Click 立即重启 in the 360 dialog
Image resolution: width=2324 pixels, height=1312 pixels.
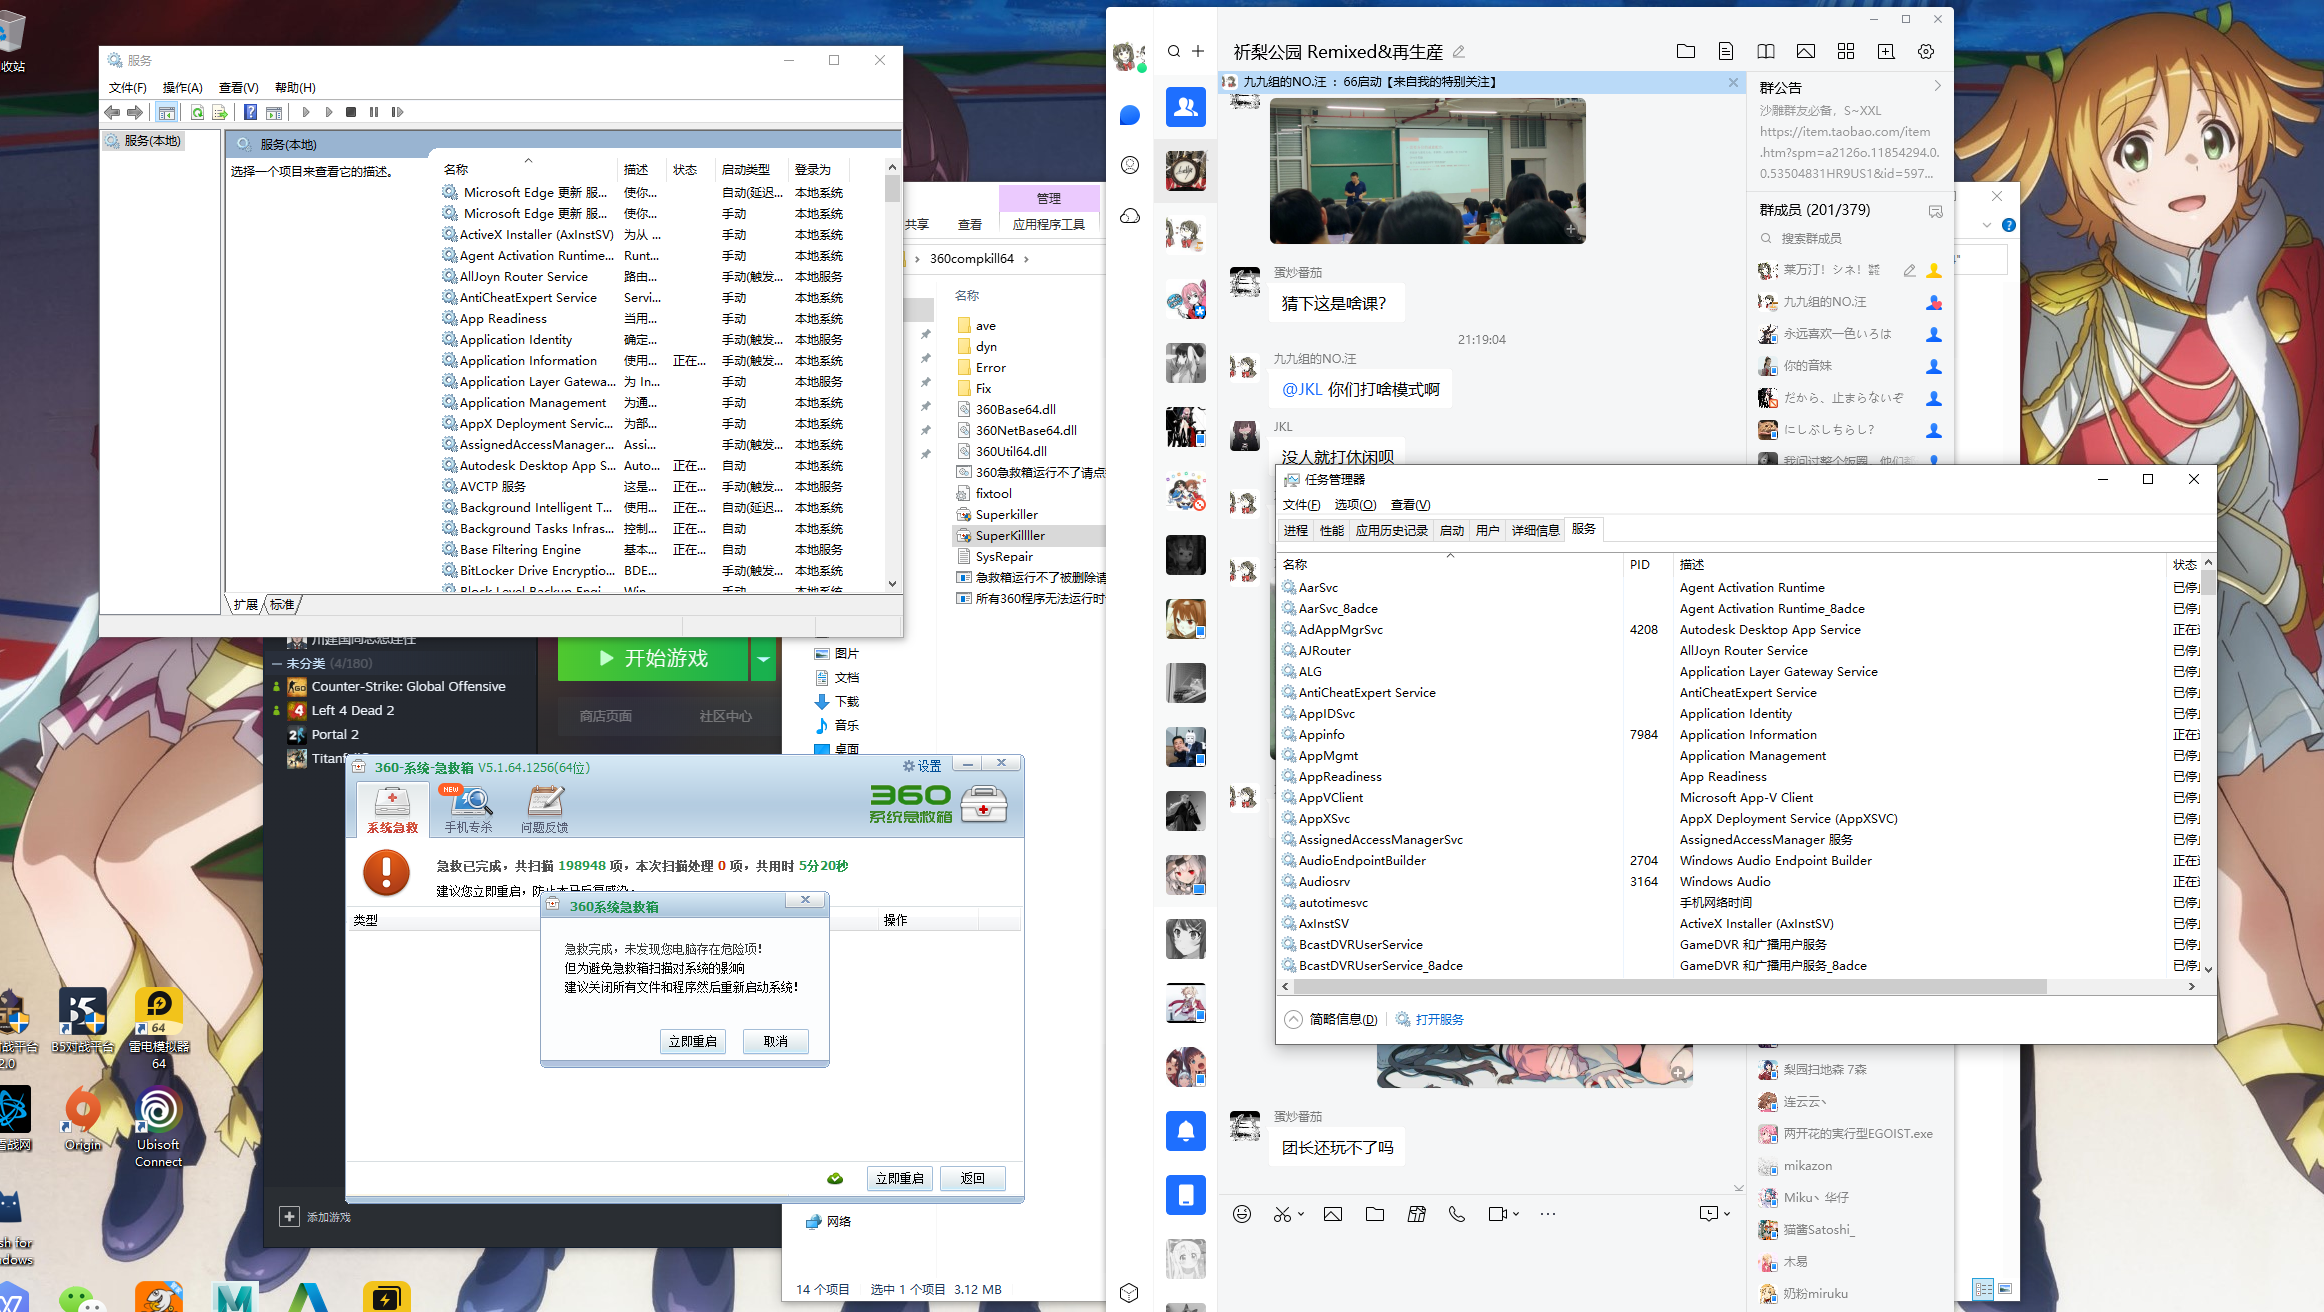coord(692,1041)
